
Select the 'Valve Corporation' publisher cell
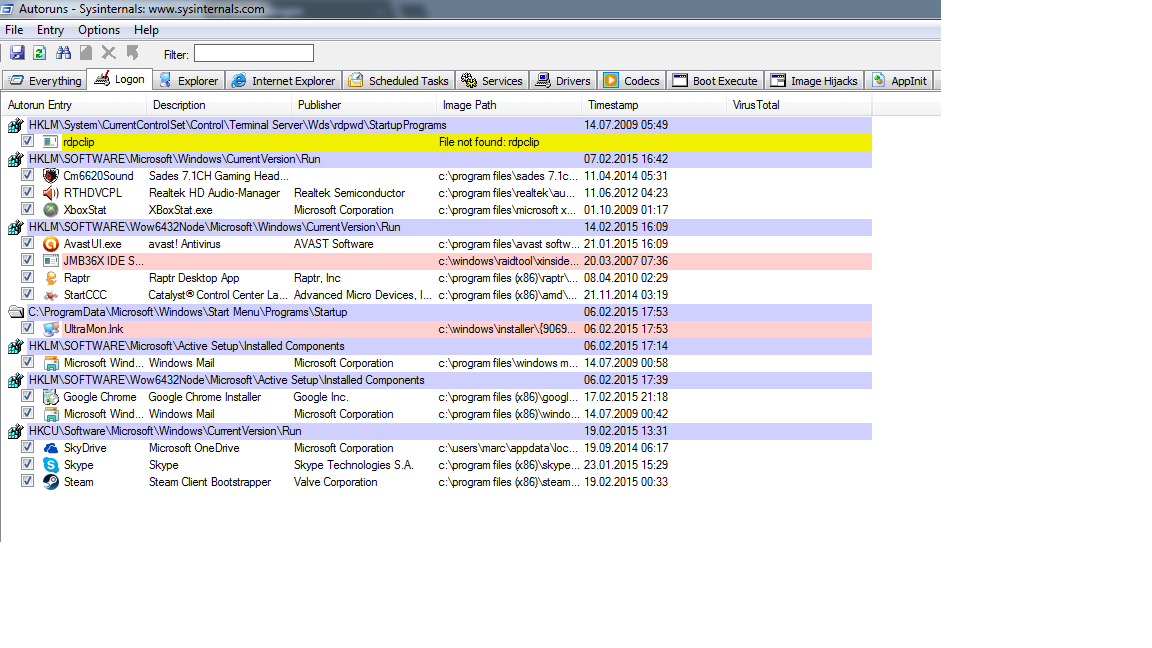pos(336,482)
